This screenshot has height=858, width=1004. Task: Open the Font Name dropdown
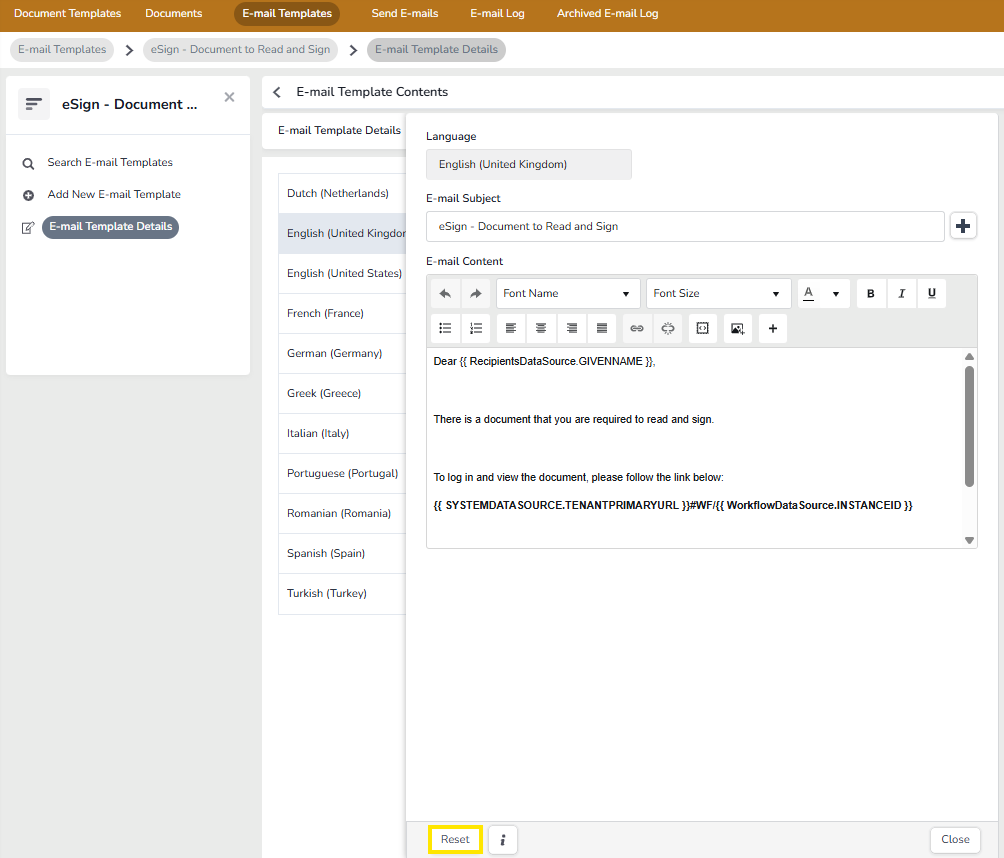click(568, 293)
